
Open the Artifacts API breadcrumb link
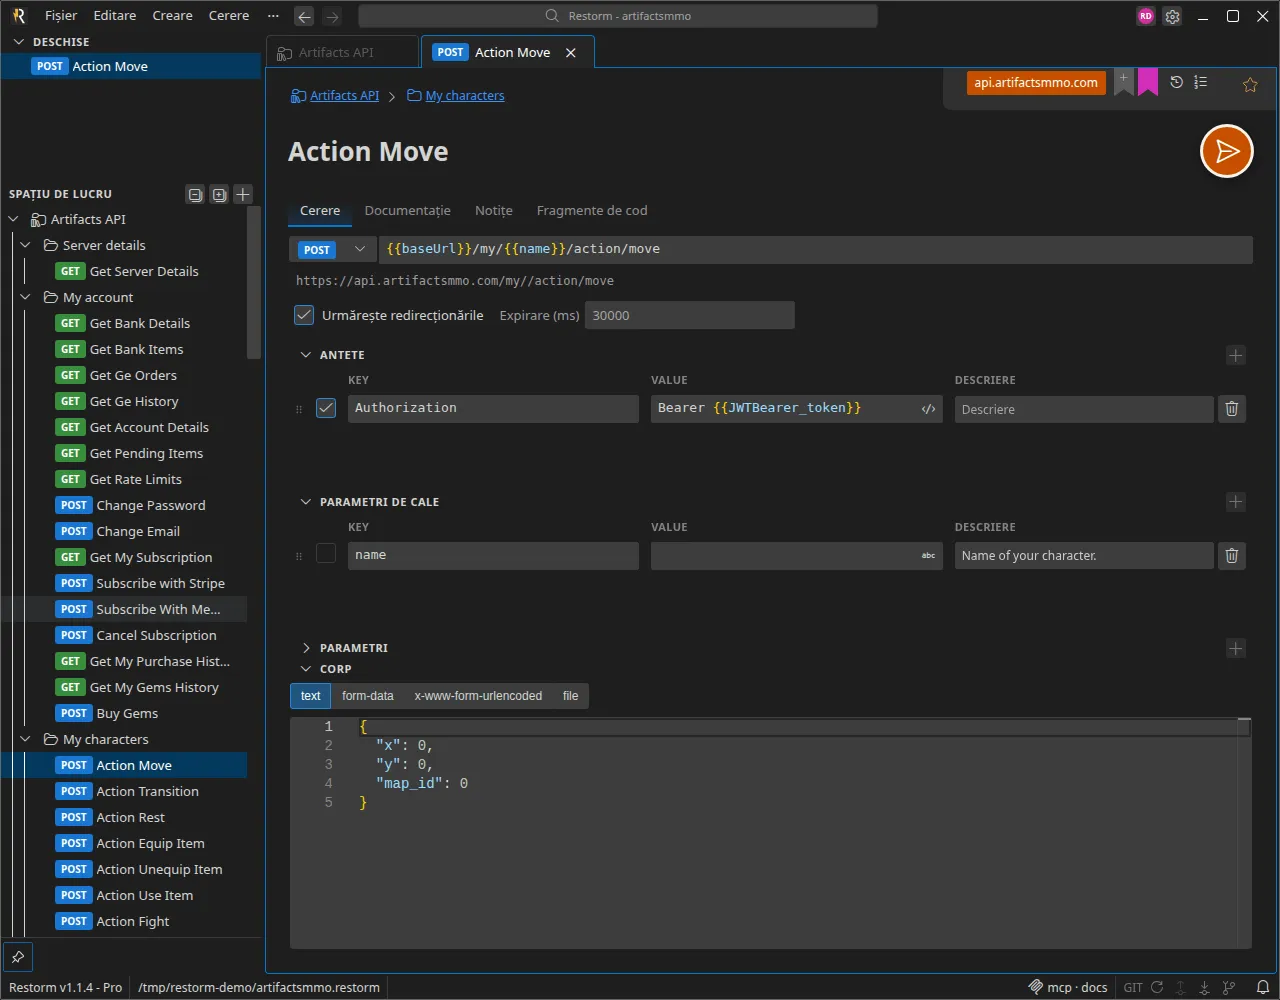click(x=345, y=96)
